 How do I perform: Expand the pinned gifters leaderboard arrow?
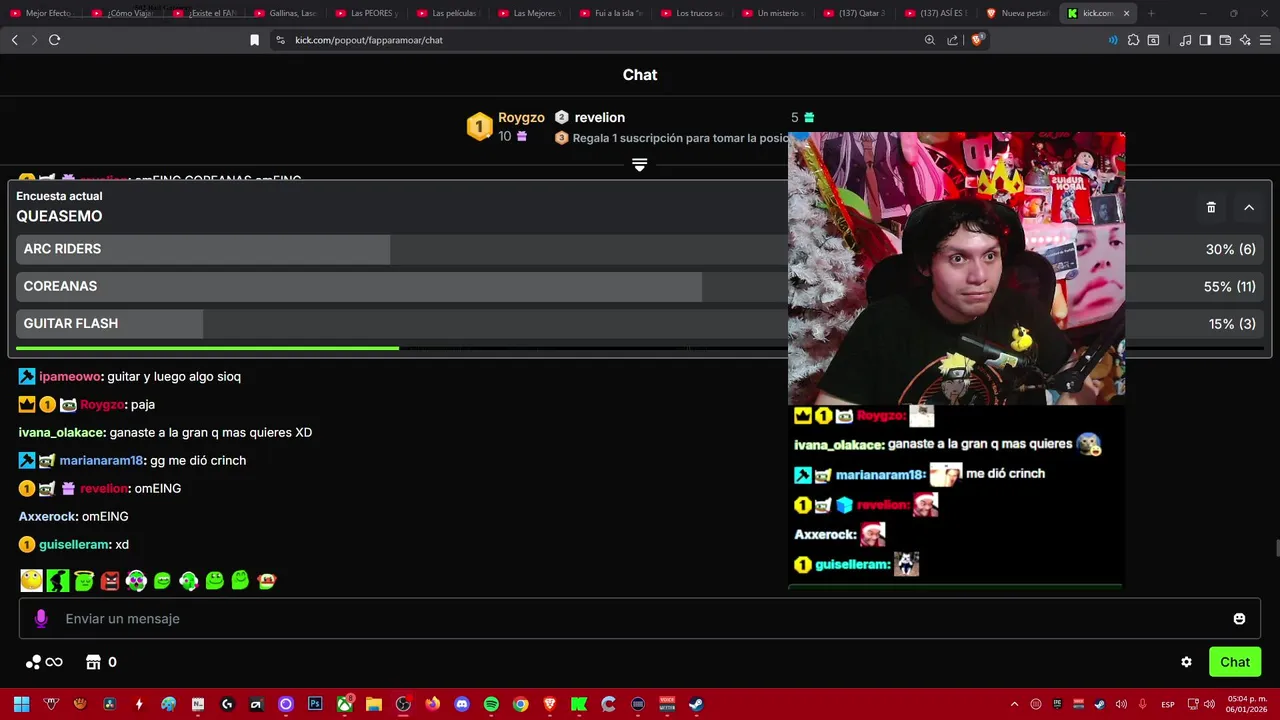pos(640,164)
